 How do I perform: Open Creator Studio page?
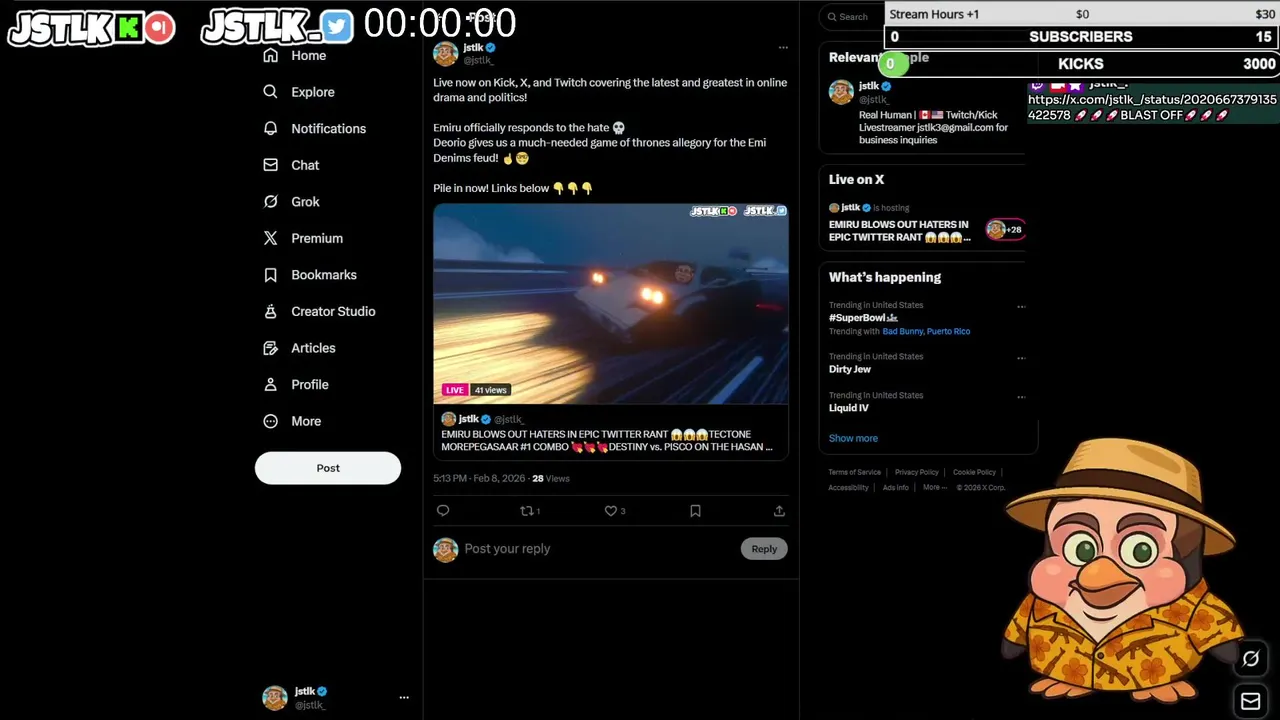pyautogui.click(x=333, y=312)
